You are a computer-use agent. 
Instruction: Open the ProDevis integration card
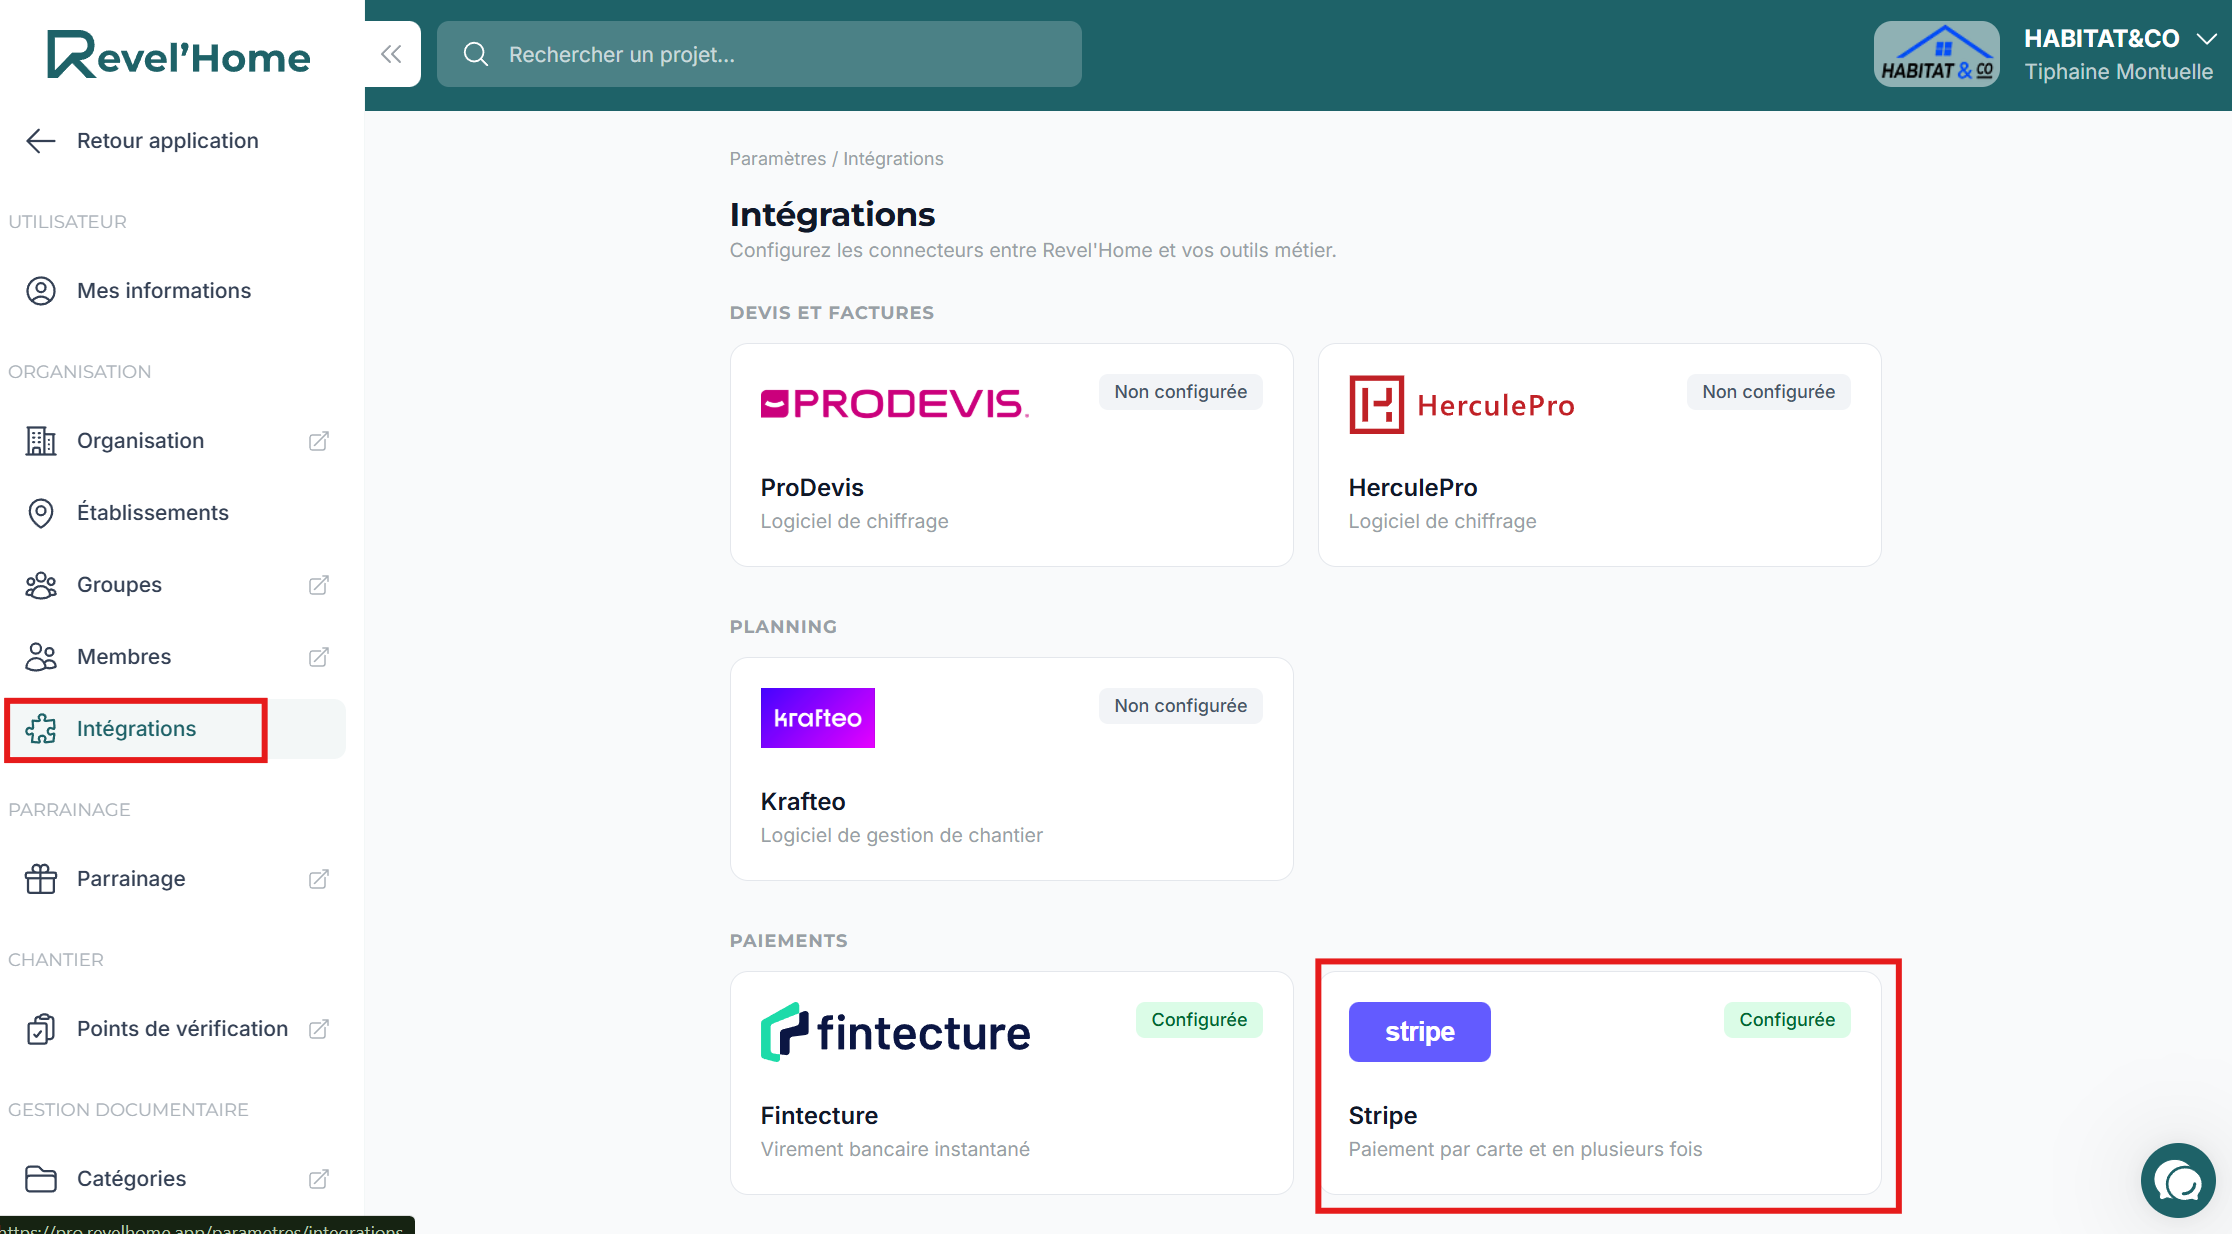coord(1011,455)
